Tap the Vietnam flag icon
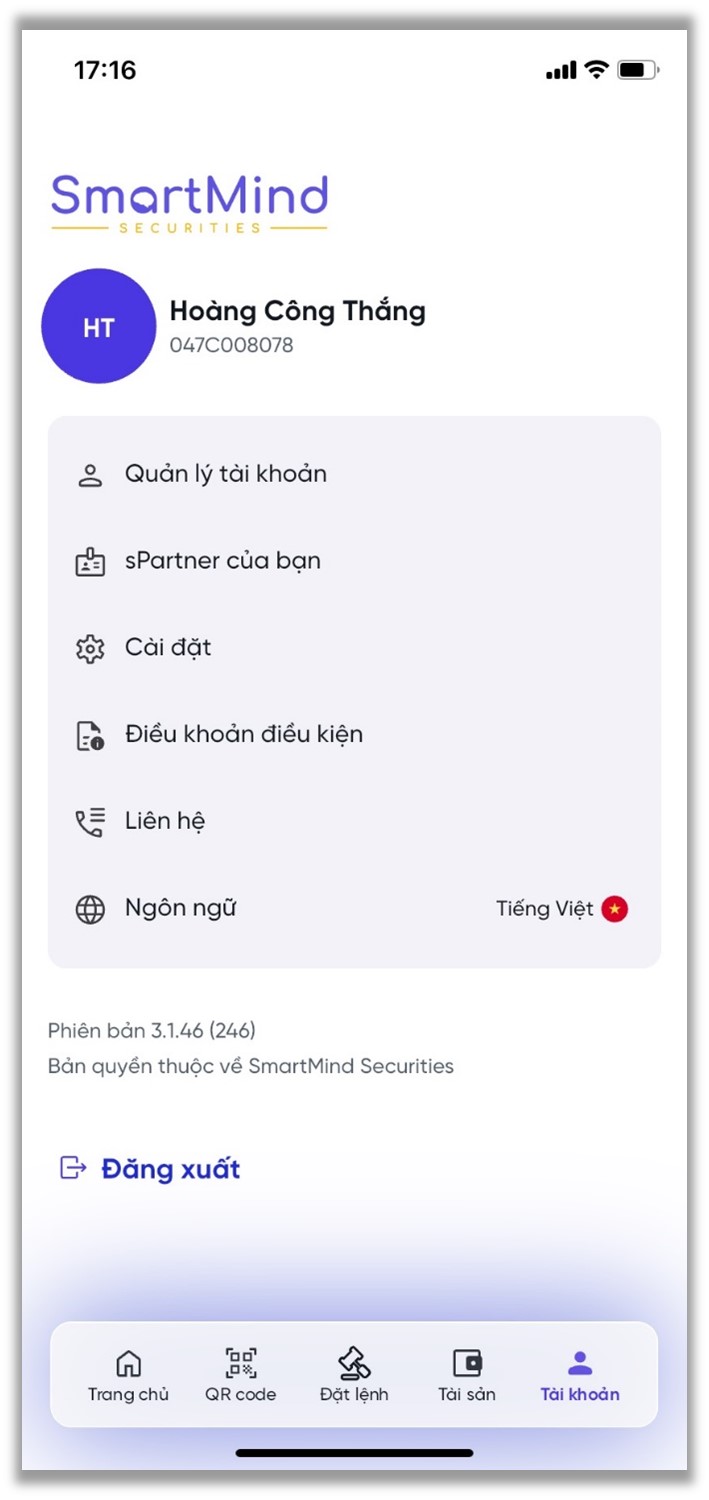 tap(615, 909)
